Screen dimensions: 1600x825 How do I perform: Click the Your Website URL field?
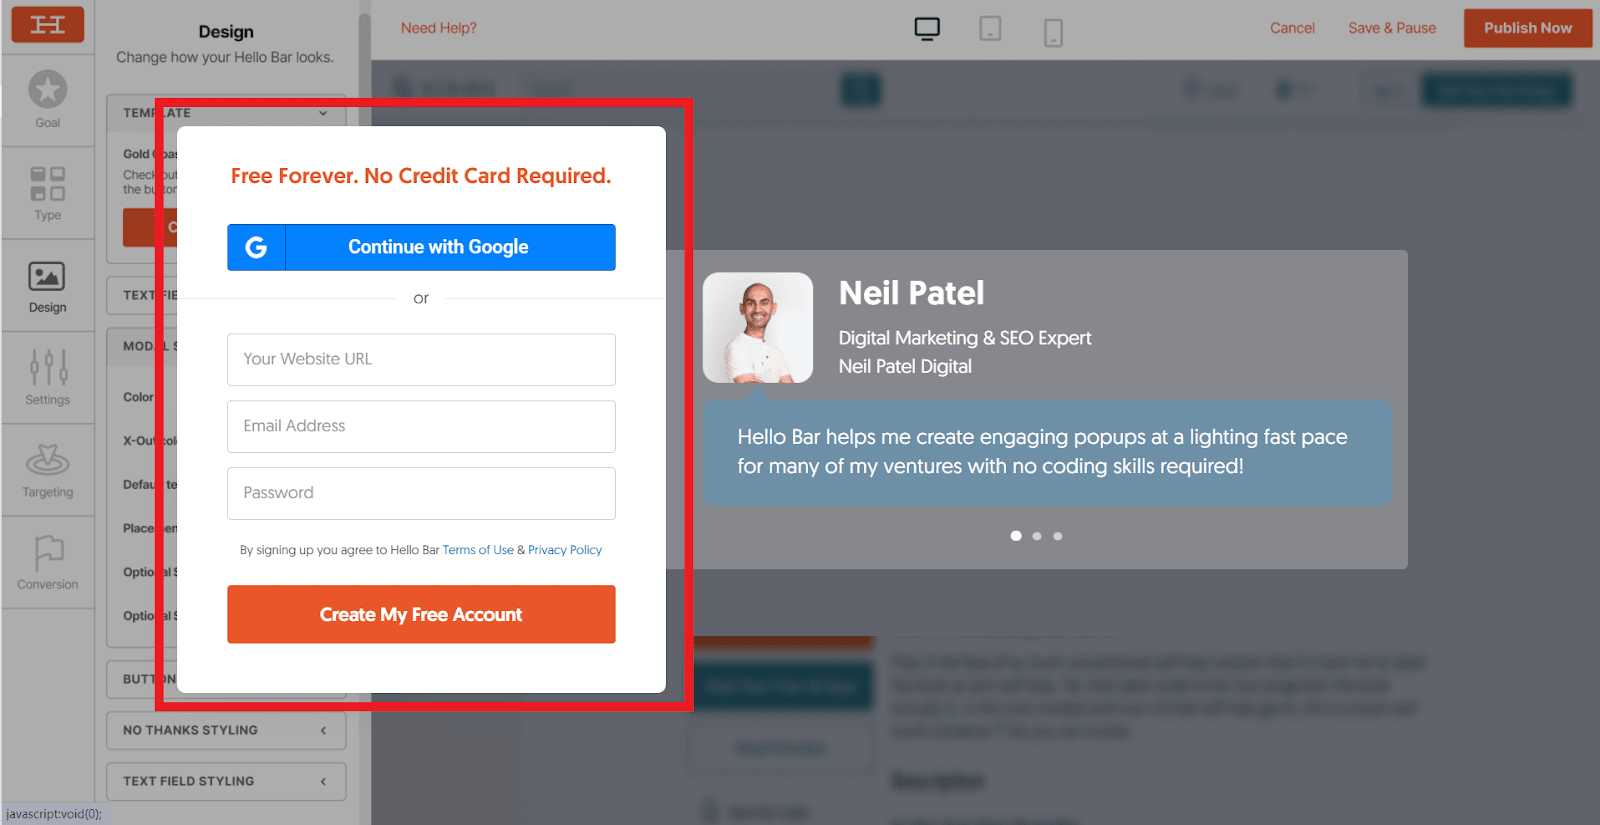point(421,359)
